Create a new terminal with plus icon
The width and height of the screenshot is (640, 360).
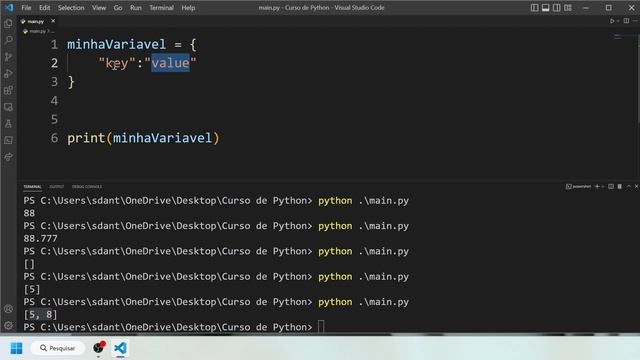pyautogui.click(x=597, y=187)
